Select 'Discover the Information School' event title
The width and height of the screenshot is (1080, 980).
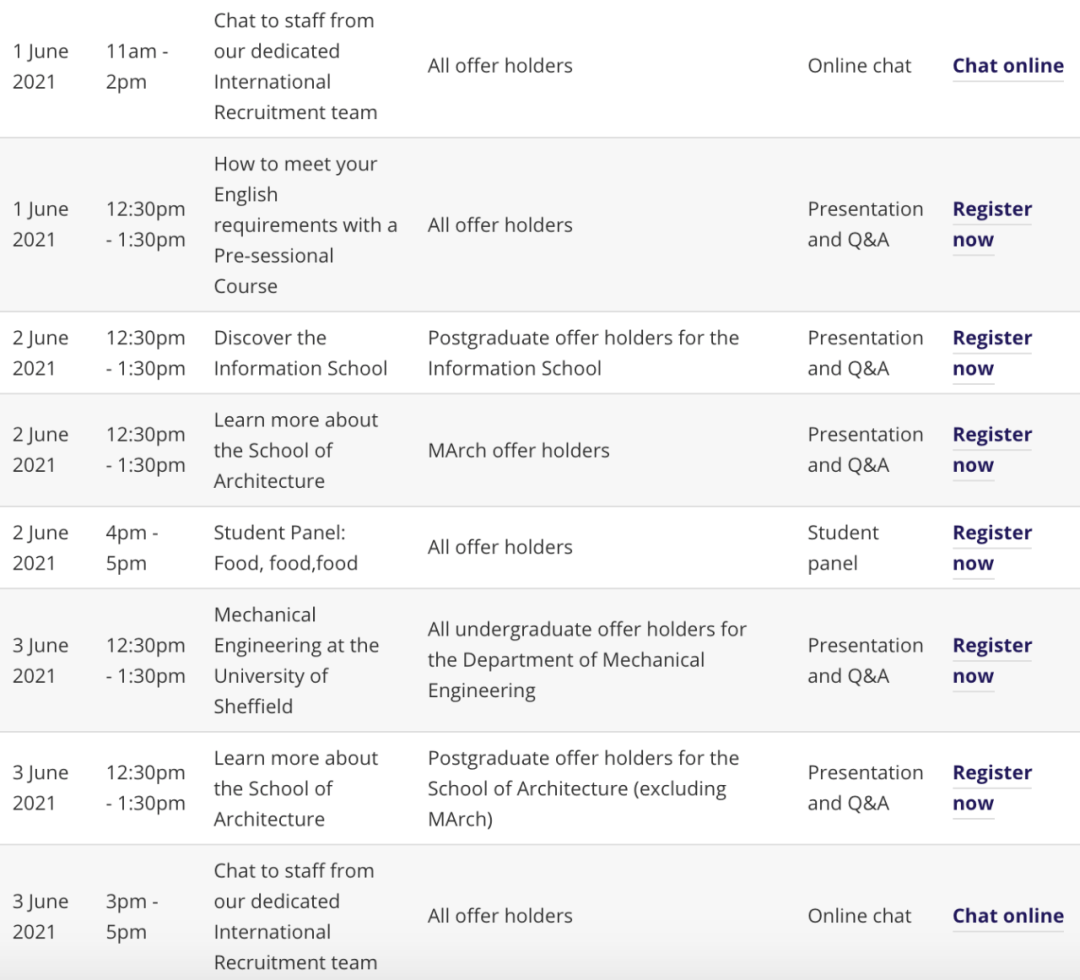point(300,353)
